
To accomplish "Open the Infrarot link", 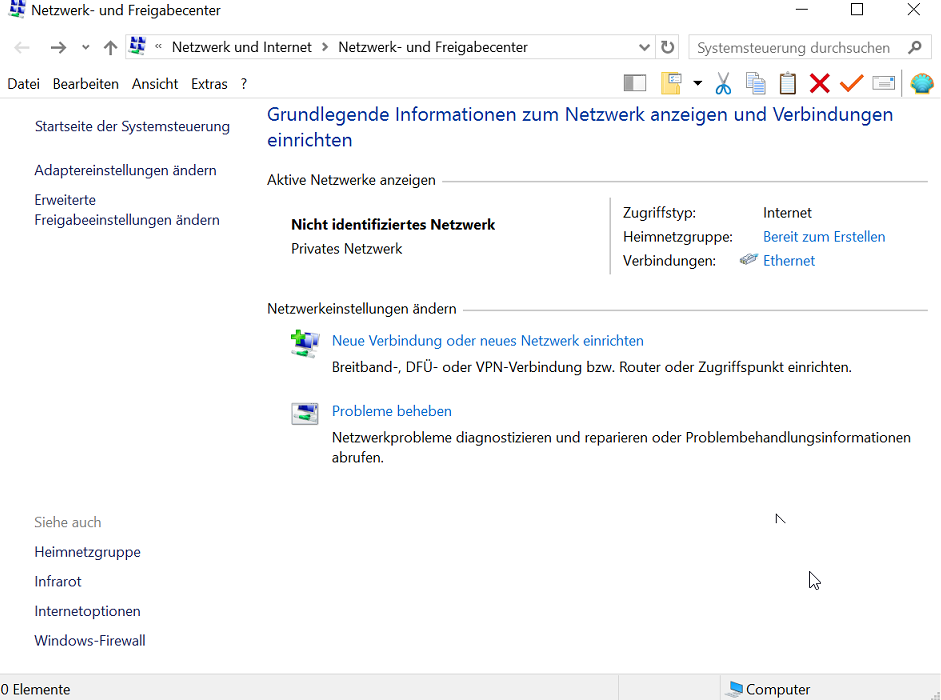I will pyautogui.click(x=58, y=582).
